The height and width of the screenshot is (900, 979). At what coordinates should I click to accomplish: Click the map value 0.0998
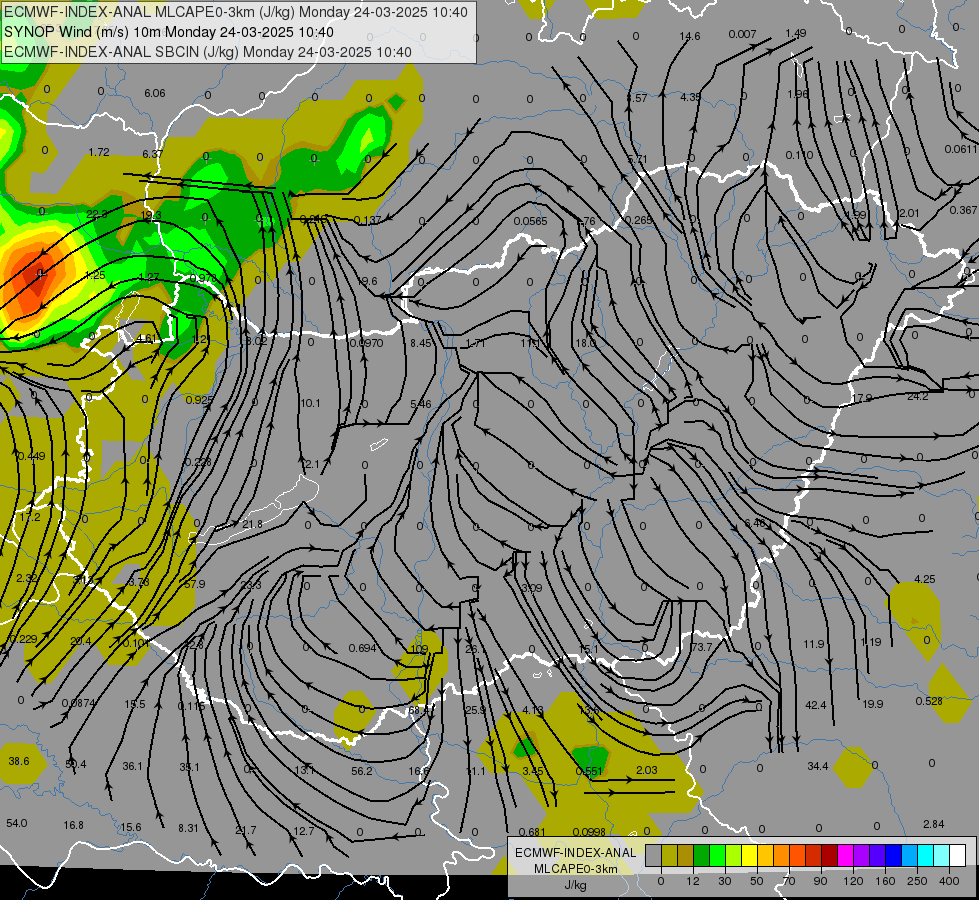pyautogui.click(x=589, y=831)
